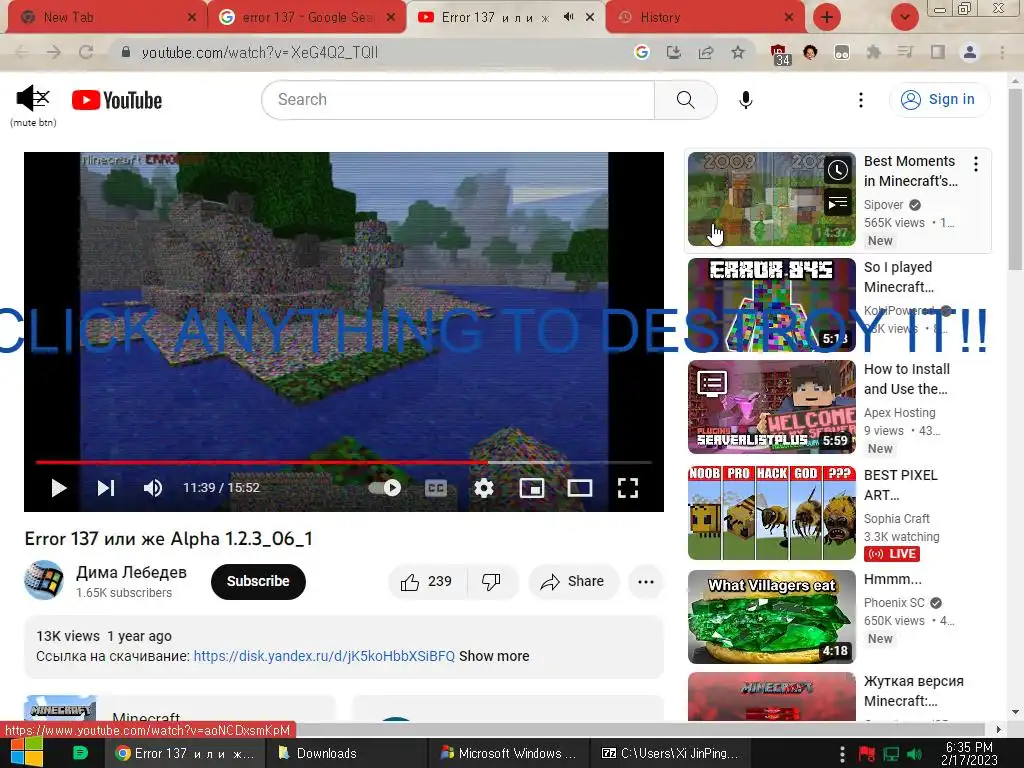Expand description with Show more
The image size is (1024, 768).
494,656
